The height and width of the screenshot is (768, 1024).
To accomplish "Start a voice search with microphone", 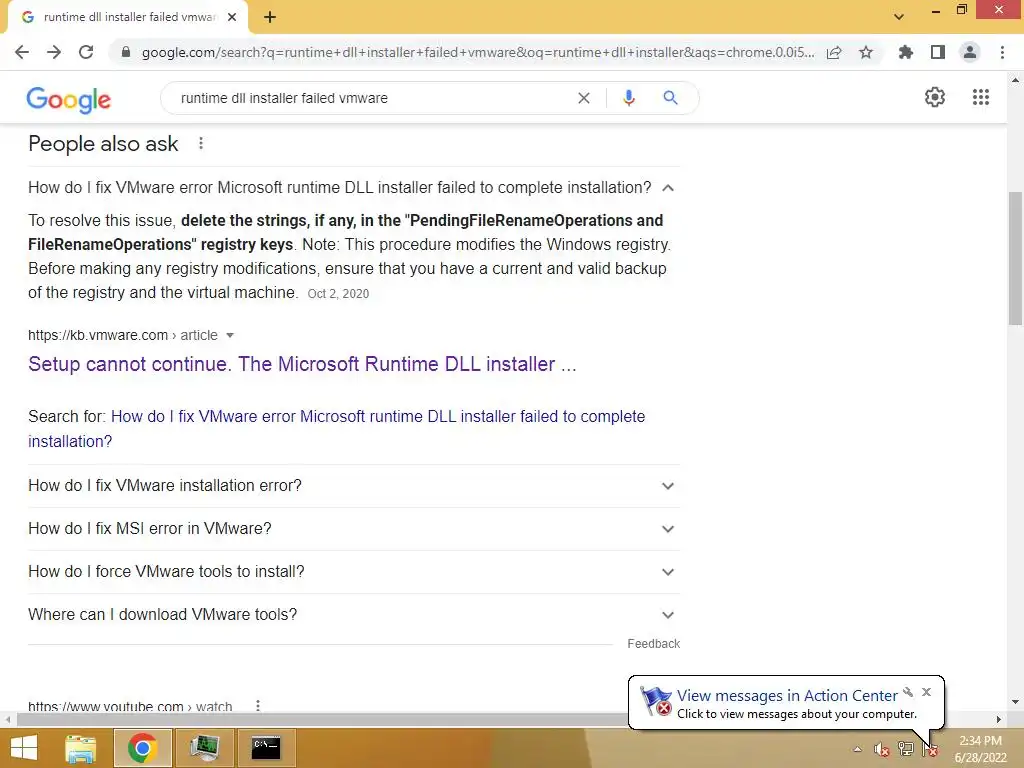I will click(628, 98).
